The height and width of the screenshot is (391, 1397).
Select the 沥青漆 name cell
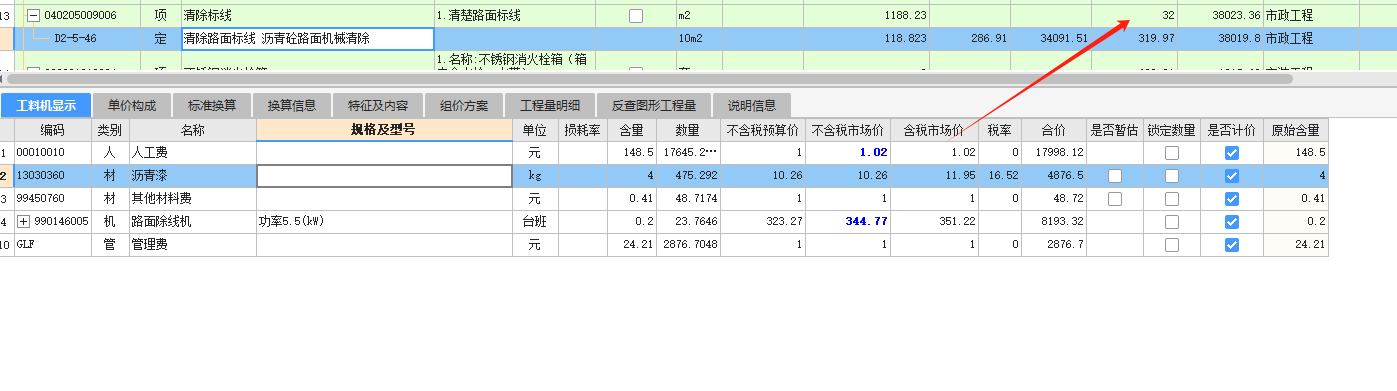(x=193, y=176)
